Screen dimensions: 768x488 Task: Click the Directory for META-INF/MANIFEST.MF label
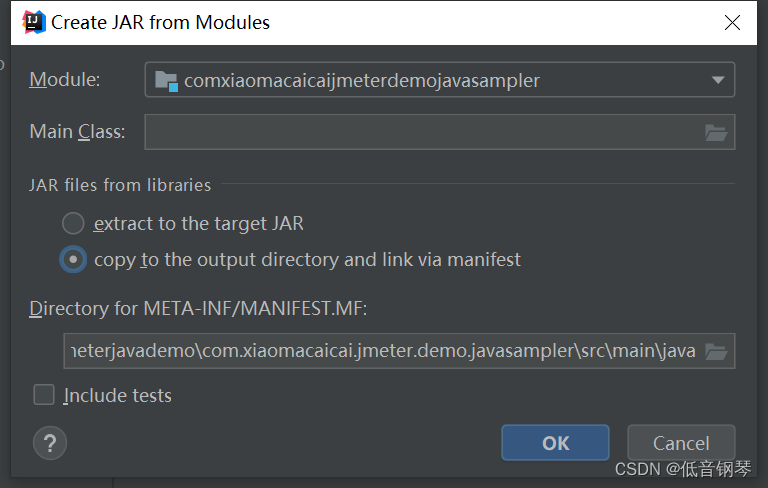(198, 309)
